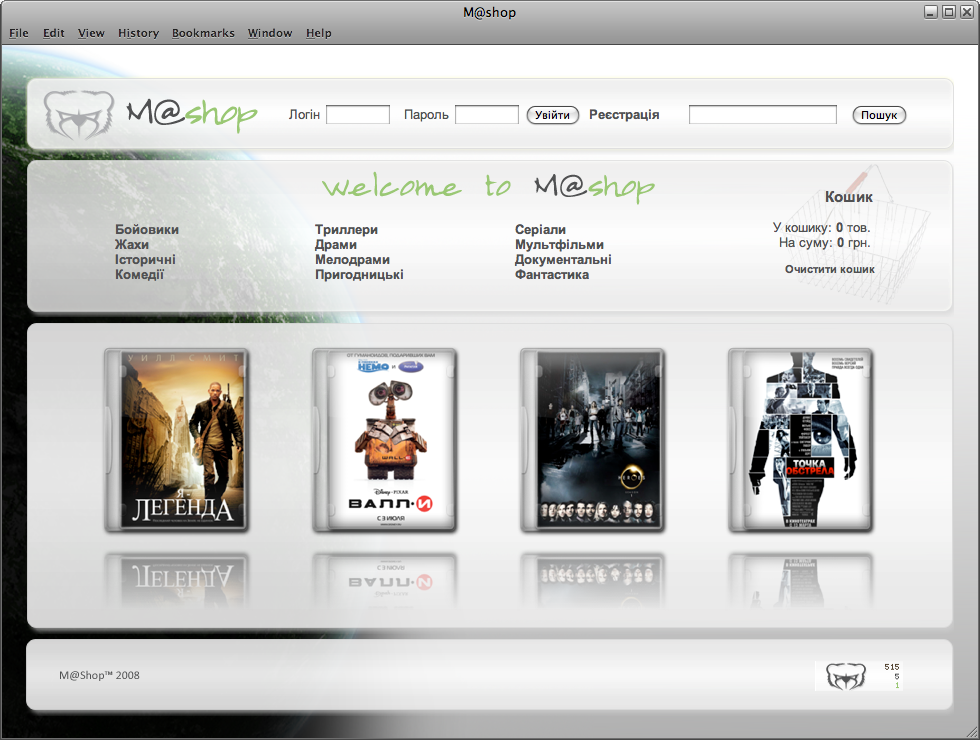Select the Фантастика category
The height and width of the screenshot is (740, 980).
pos(552,274)
